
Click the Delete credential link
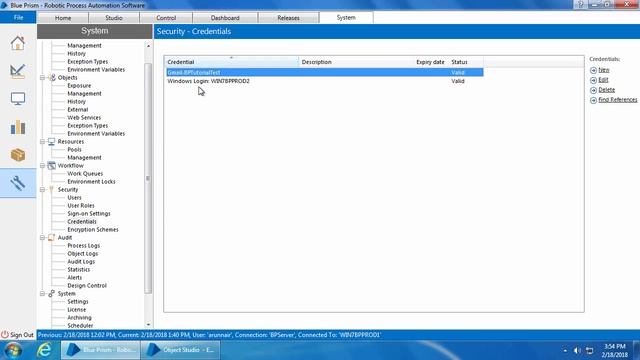pyautogui.click(x=607, y=90)
